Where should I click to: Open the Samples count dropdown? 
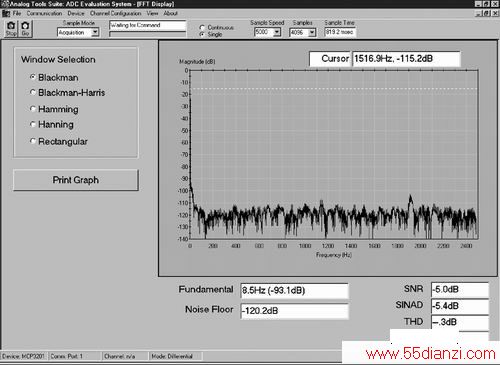312,32
